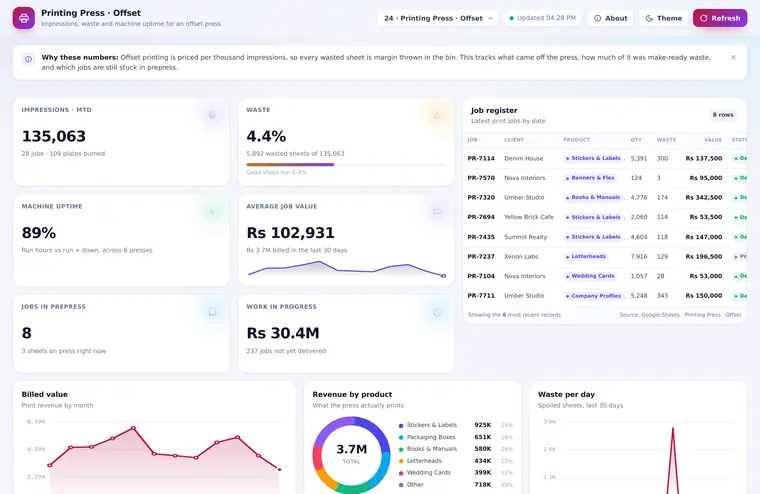Click the Rs 30.4M work in progress value

pos(283,333)
